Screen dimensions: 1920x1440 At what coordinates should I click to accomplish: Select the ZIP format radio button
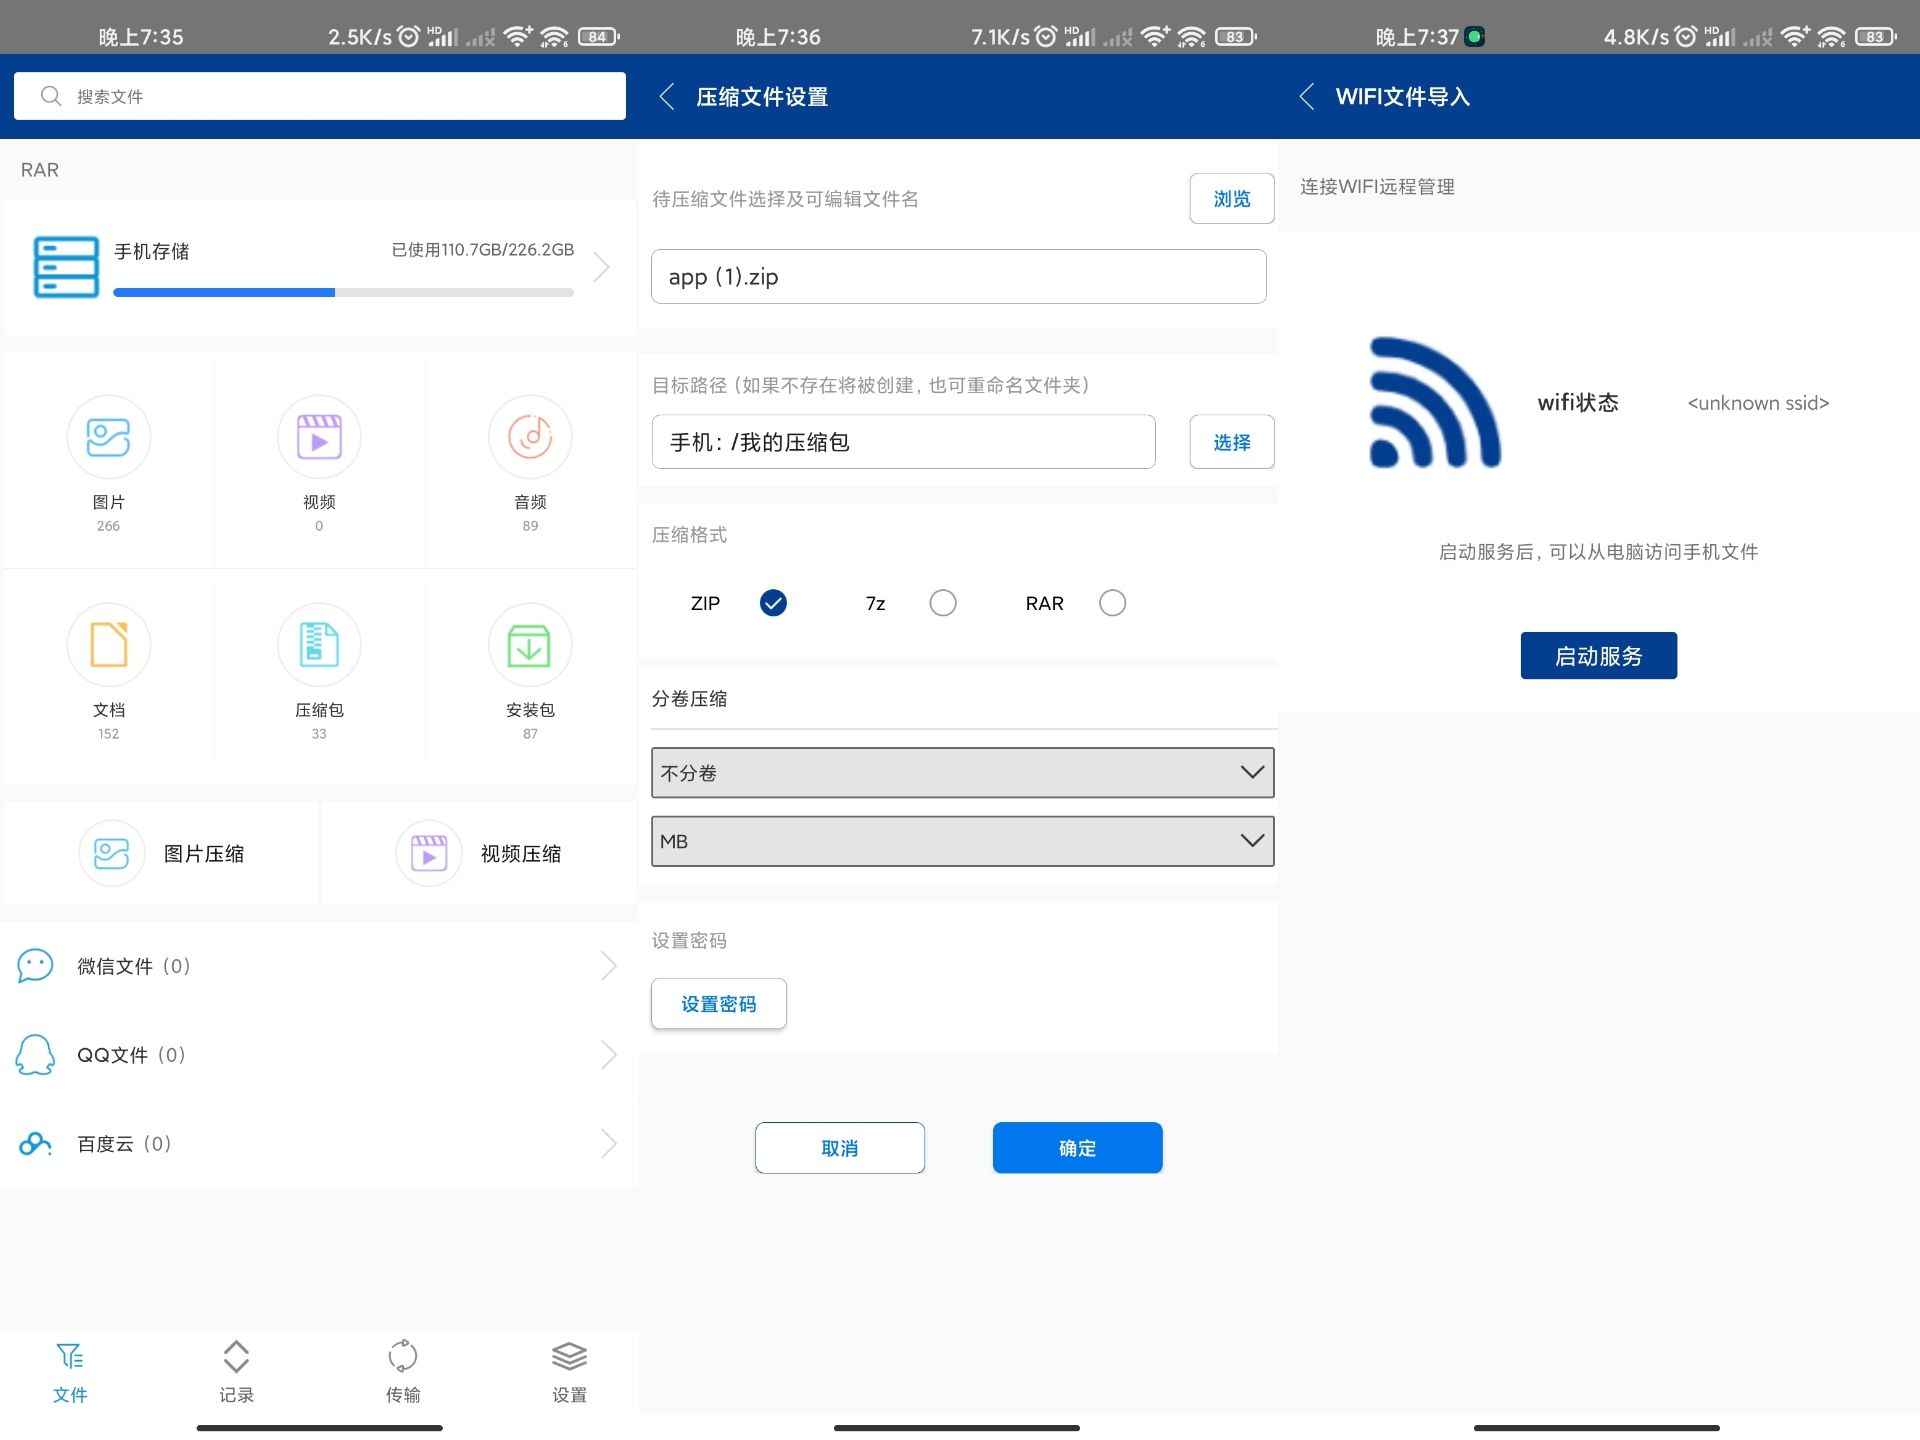773,603
